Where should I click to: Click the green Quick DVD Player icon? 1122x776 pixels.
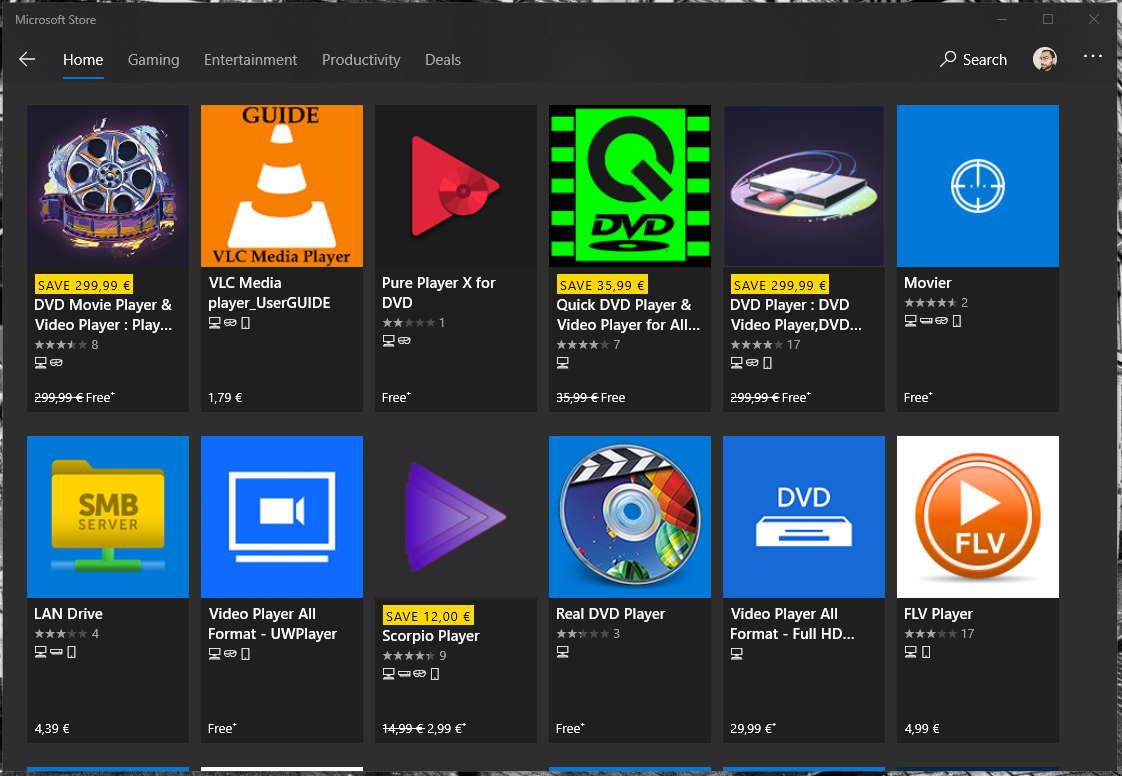(629, 186)
